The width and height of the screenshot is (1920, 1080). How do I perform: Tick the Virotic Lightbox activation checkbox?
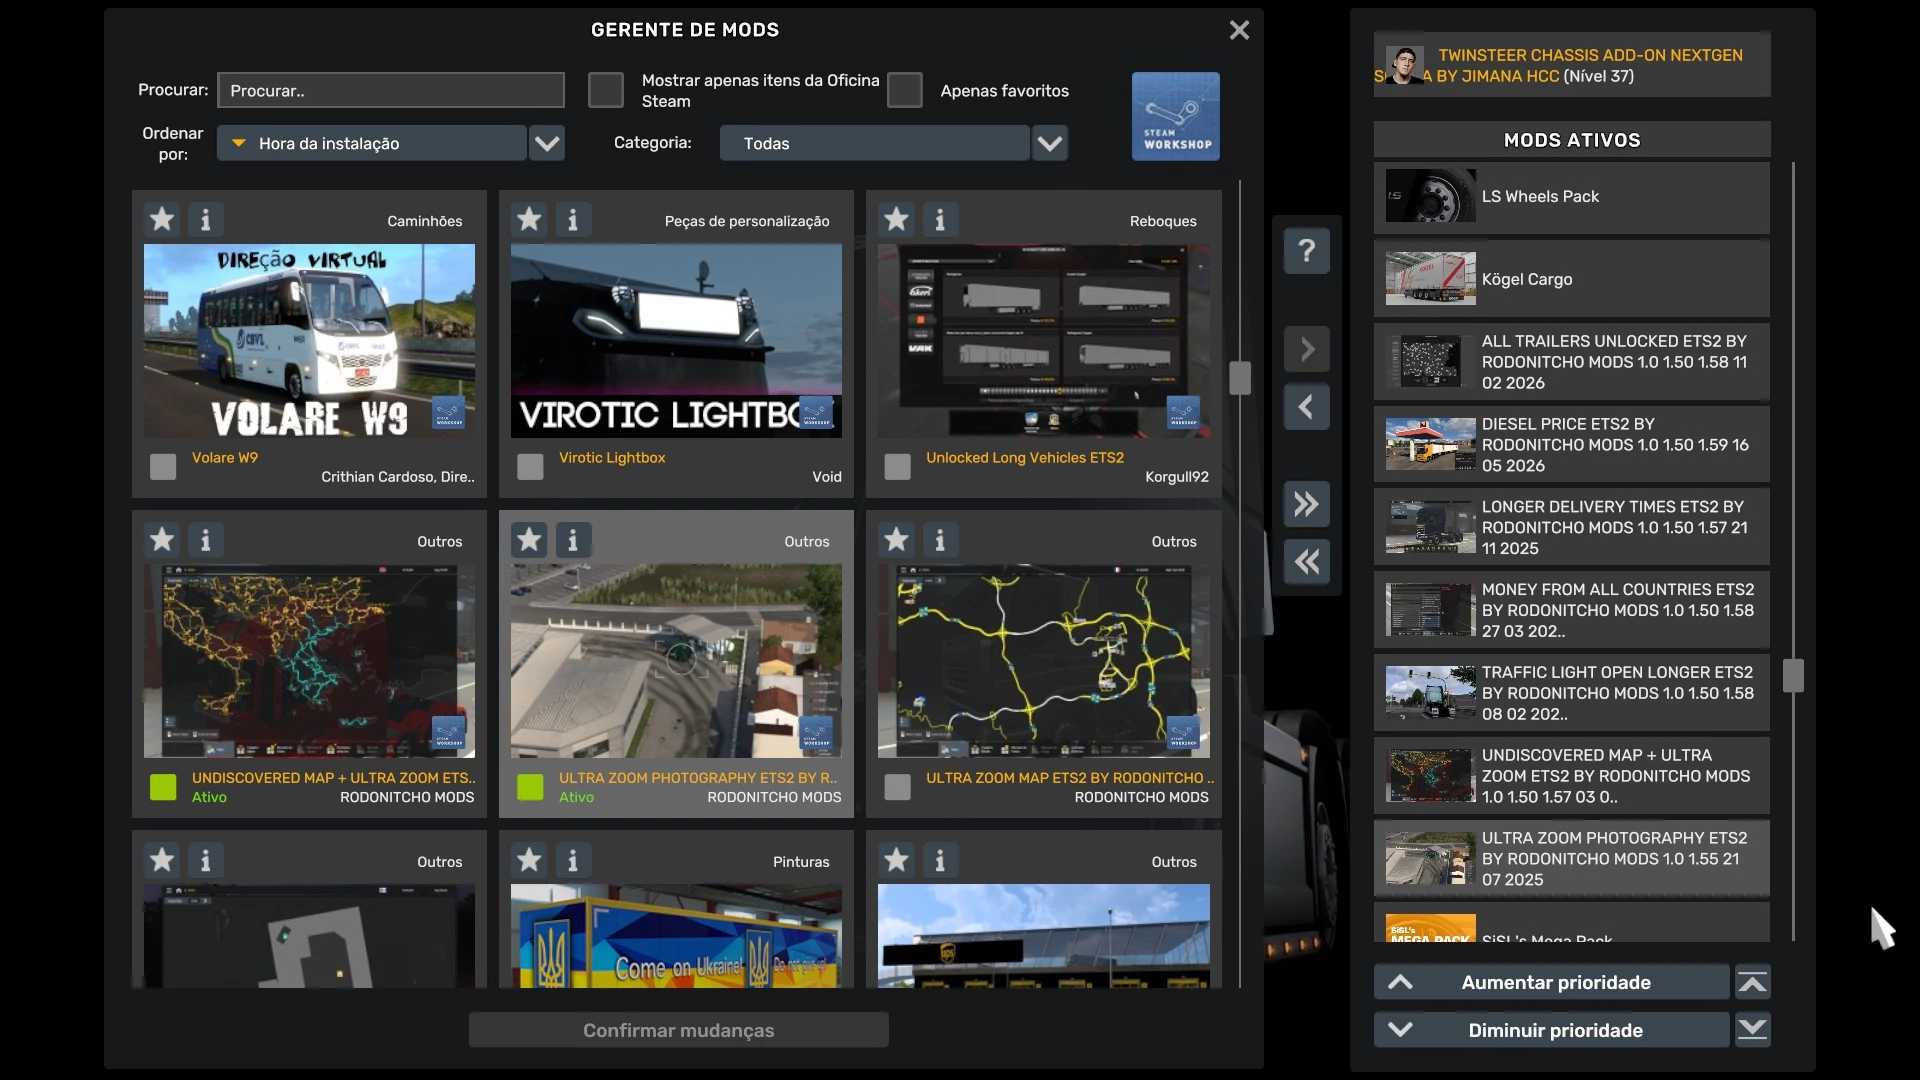tap(530, 466)
